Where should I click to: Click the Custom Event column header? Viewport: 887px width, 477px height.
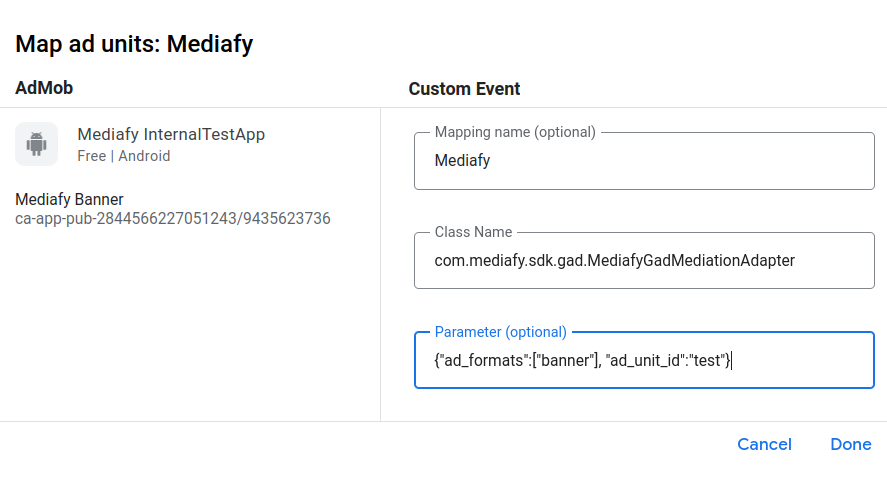click(x=464, y=88)
